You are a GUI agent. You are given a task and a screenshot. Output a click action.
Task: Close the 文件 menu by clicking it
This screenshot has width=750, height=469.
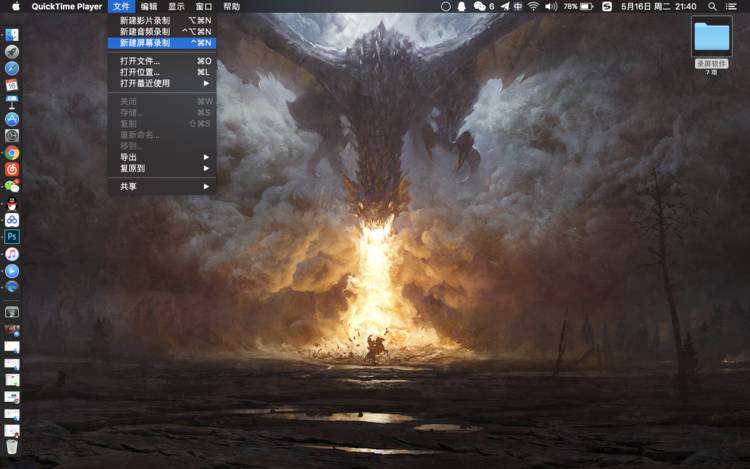121,7
